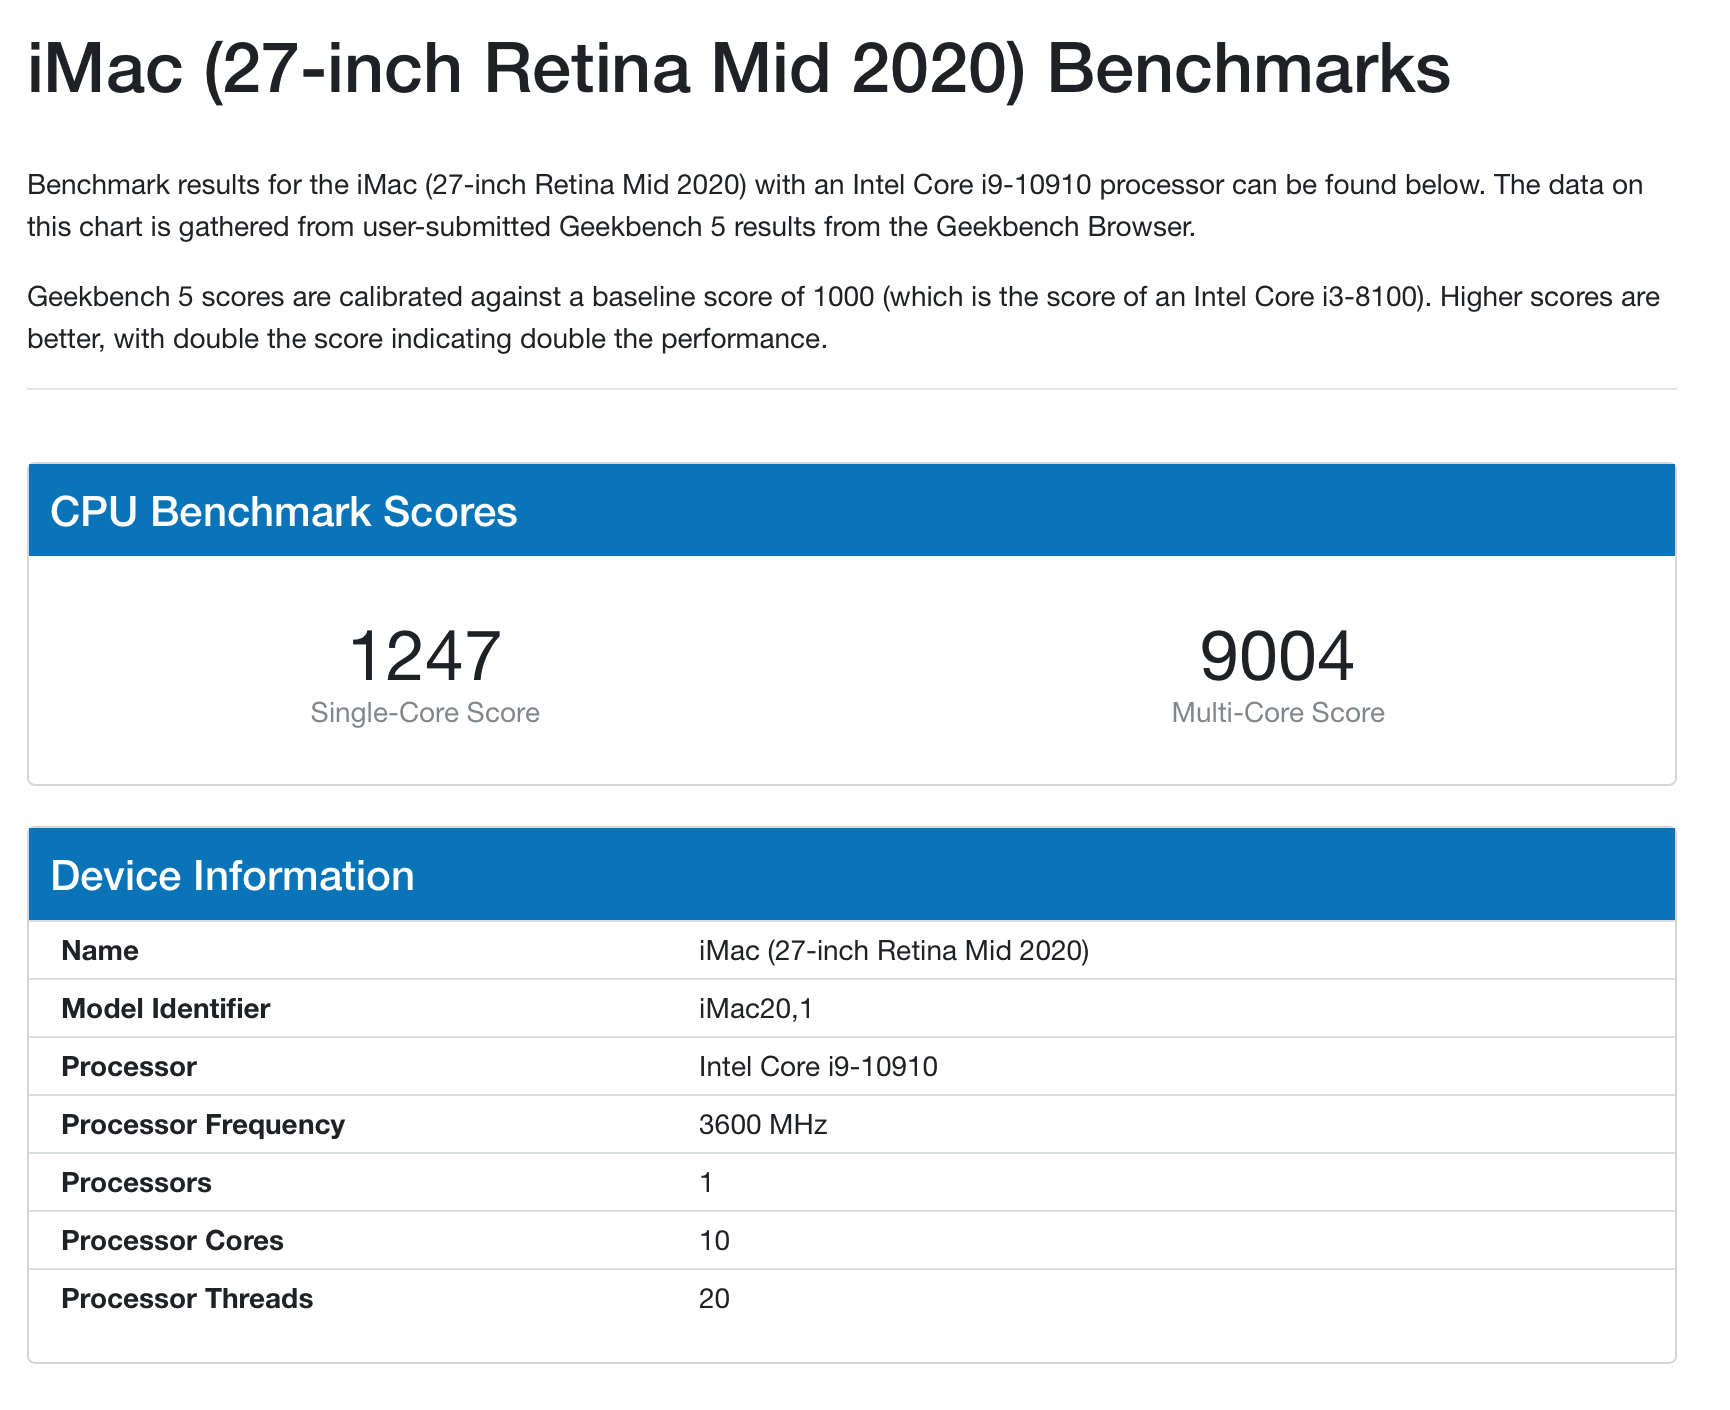Click the paragraph starting "Geekbench 5 scores are calibrated"
Viewport: 1730px width, 1410px height.
pyautogui.click(x=843, y=318)
